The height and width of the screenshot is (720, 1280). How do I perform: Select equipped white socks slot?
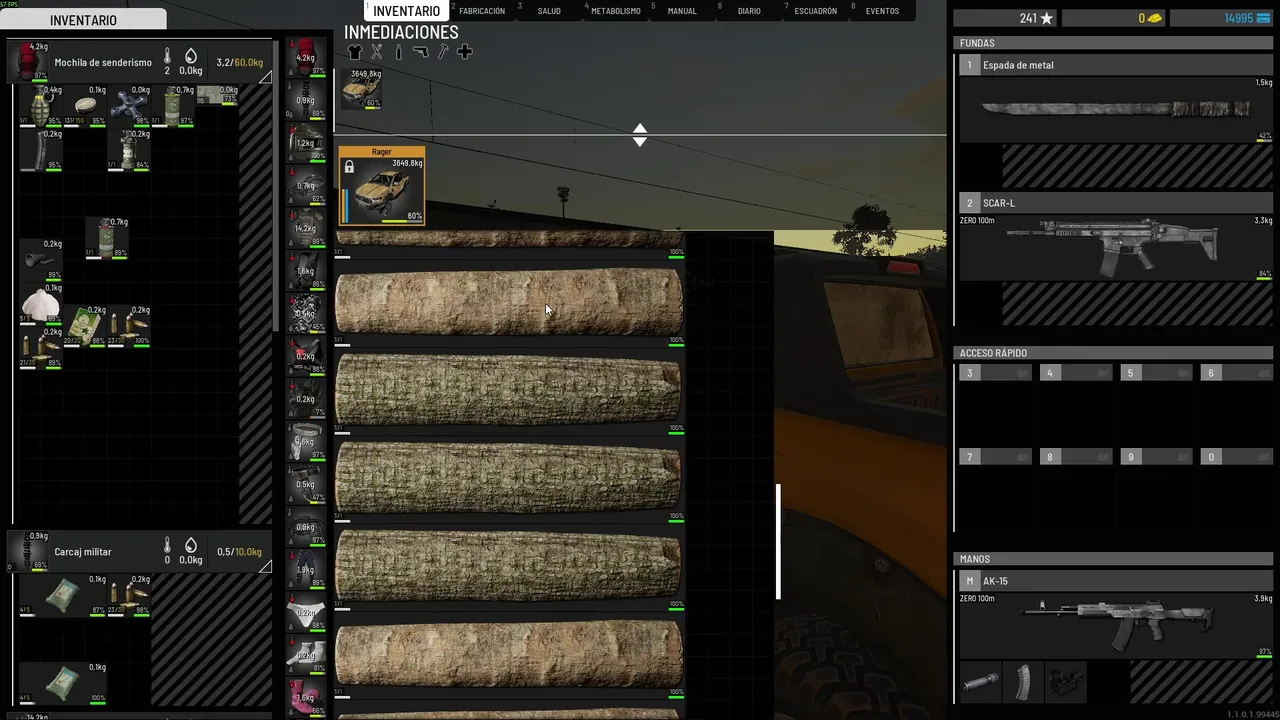pos(306,656)
